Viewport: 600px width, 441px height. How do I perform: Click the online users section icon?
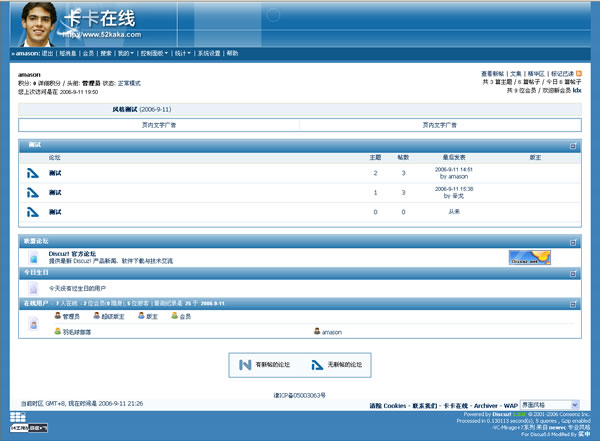tap(34, 324)
